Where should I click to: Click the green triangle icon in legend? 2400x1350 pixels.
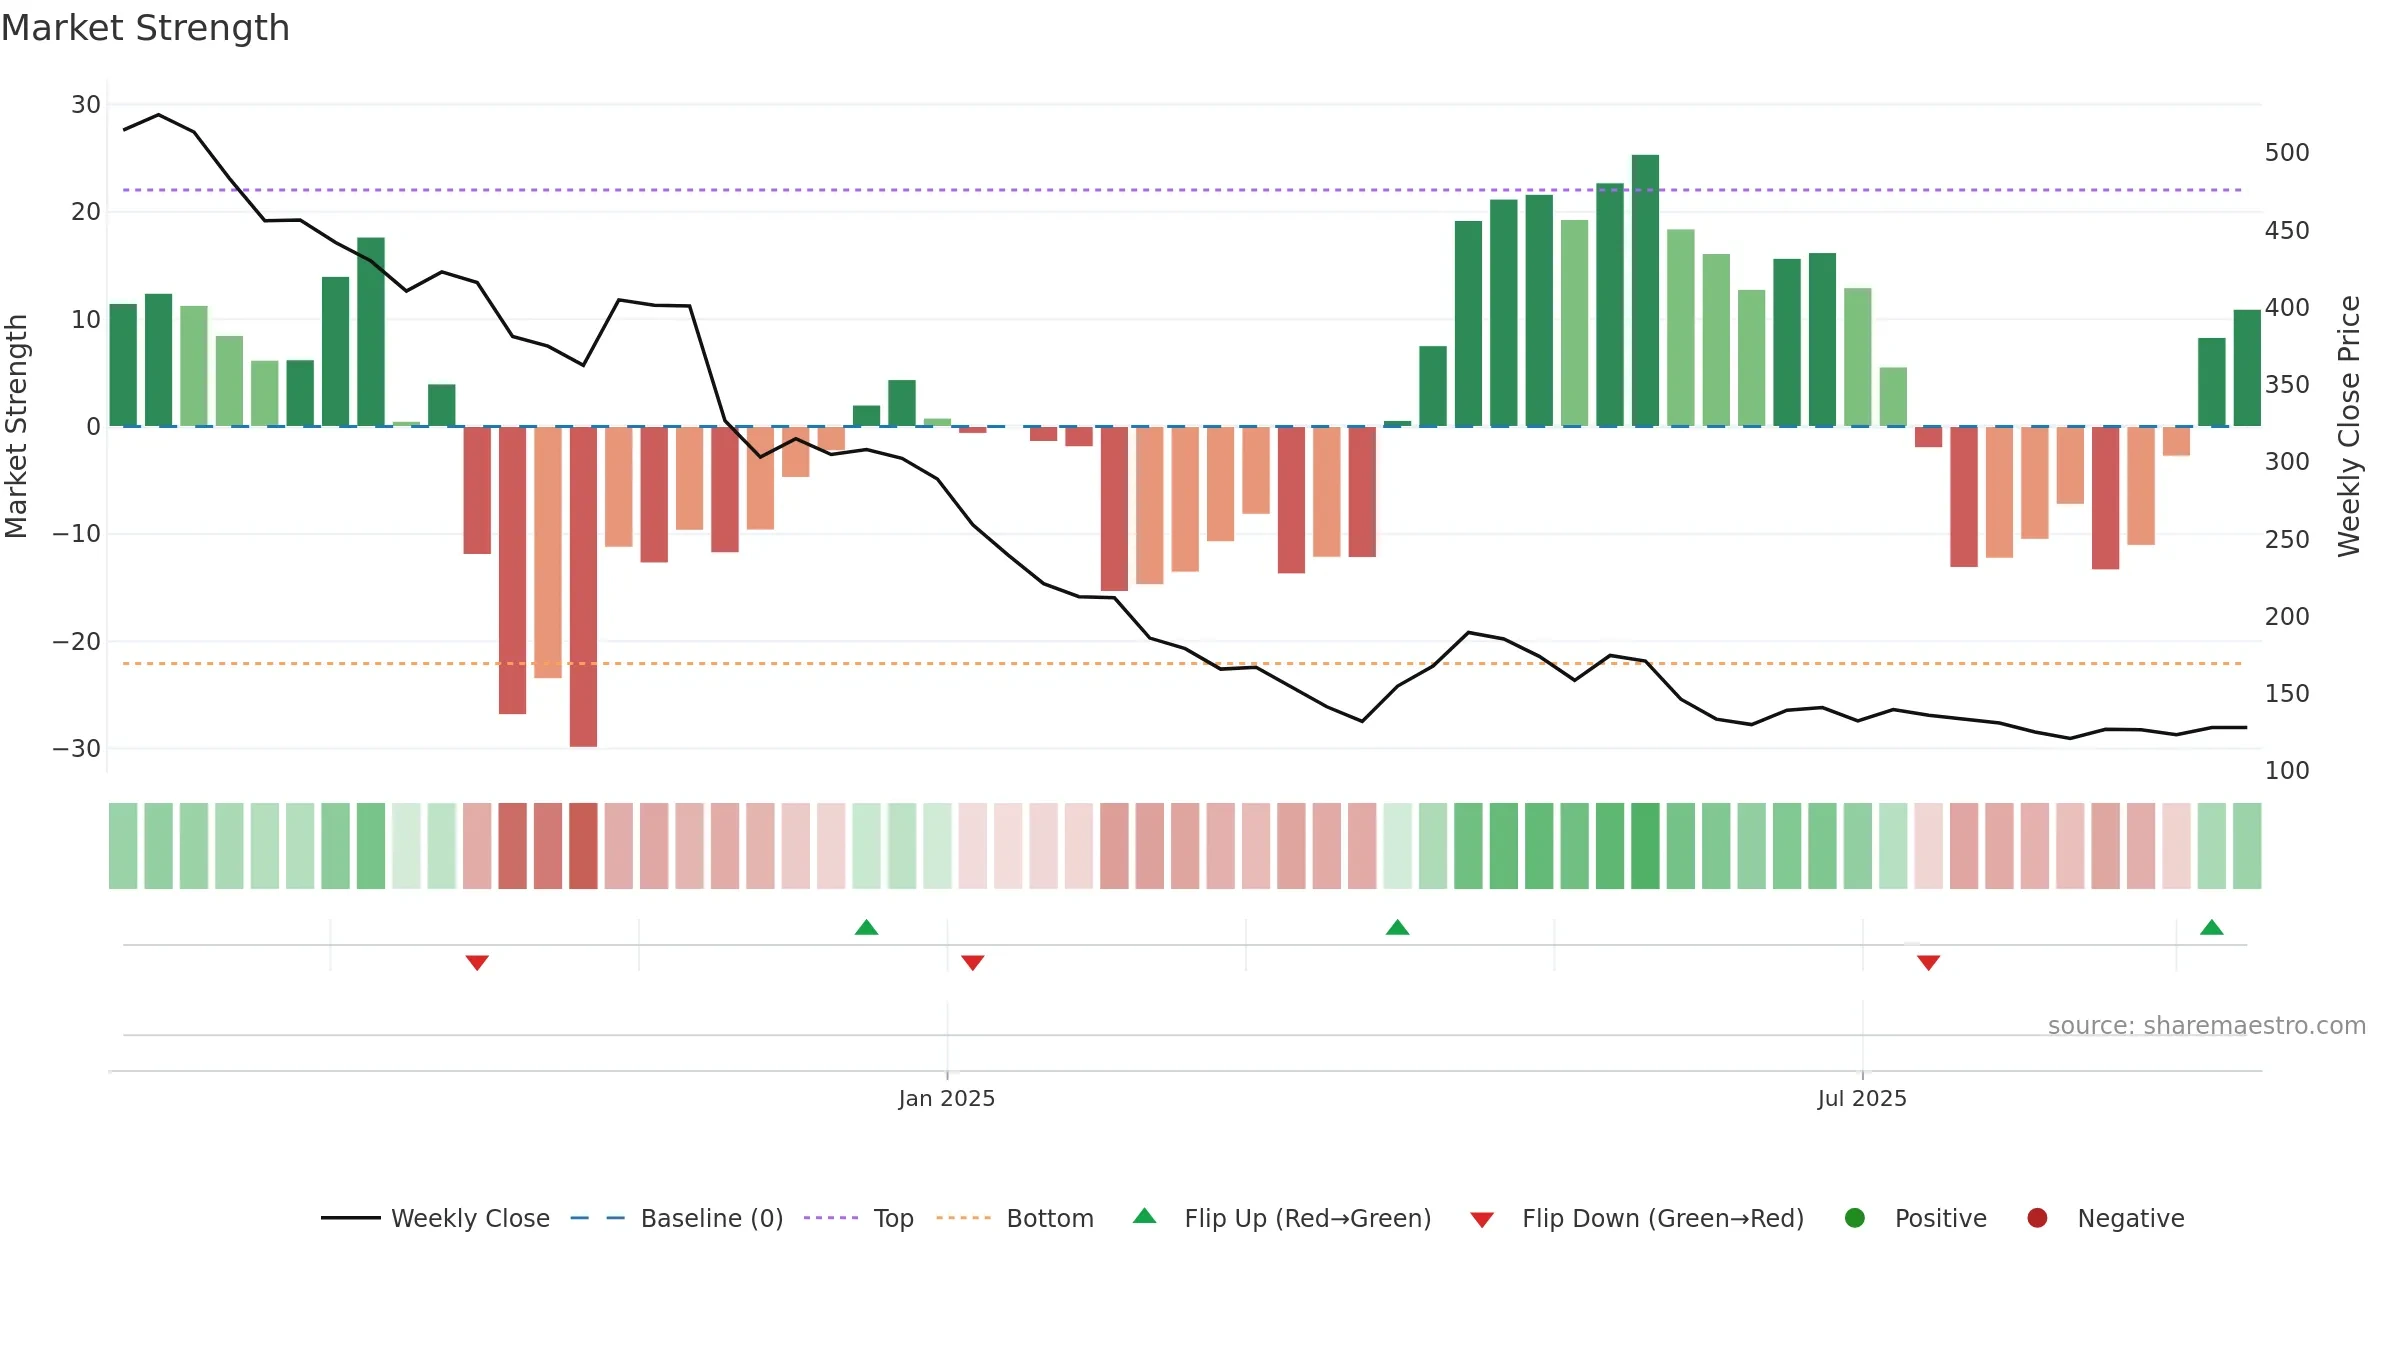1145,1216
